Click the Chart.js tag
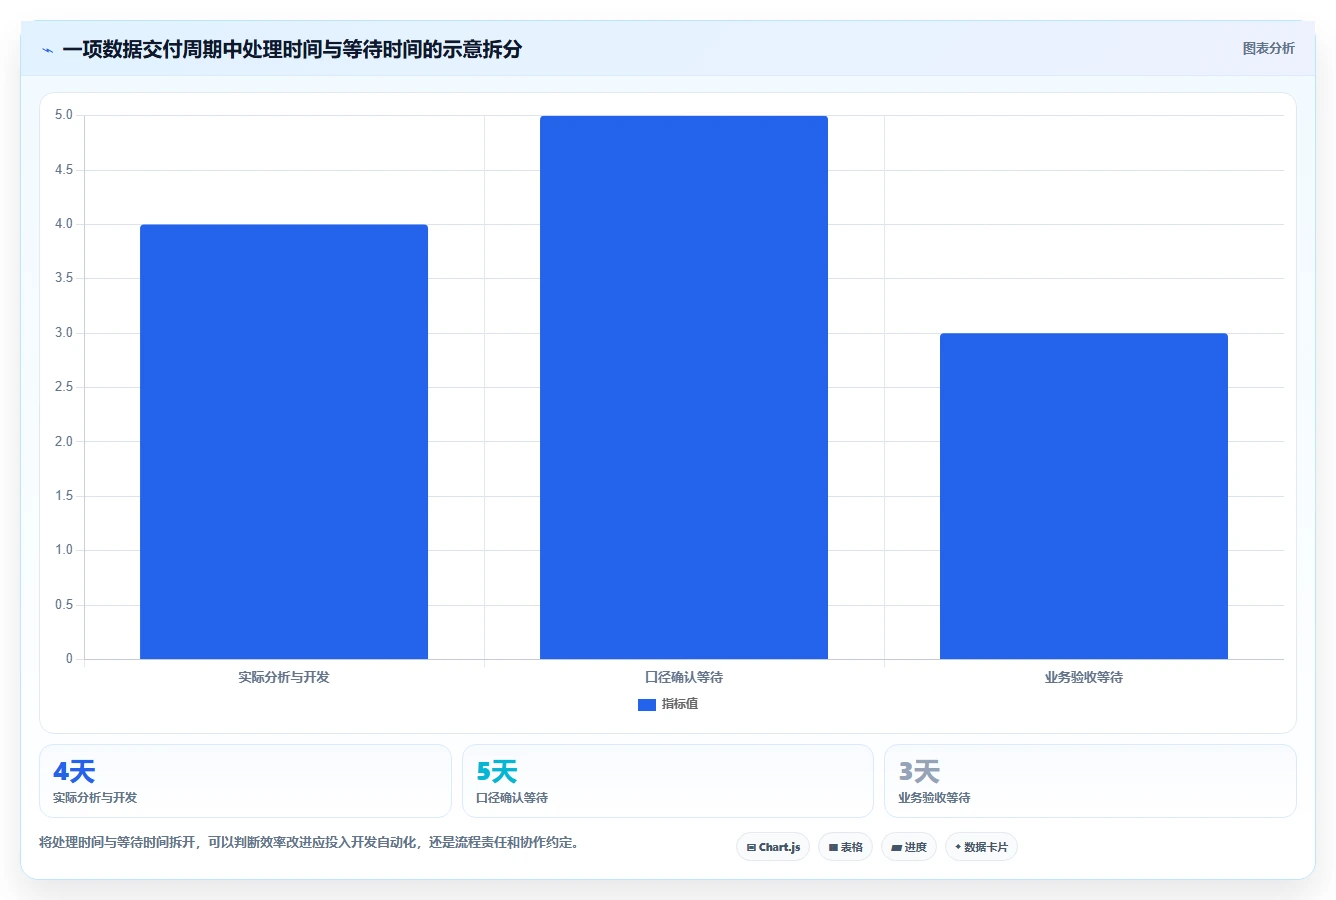Viewport: 1336px width, 900px height. point(773,847)
